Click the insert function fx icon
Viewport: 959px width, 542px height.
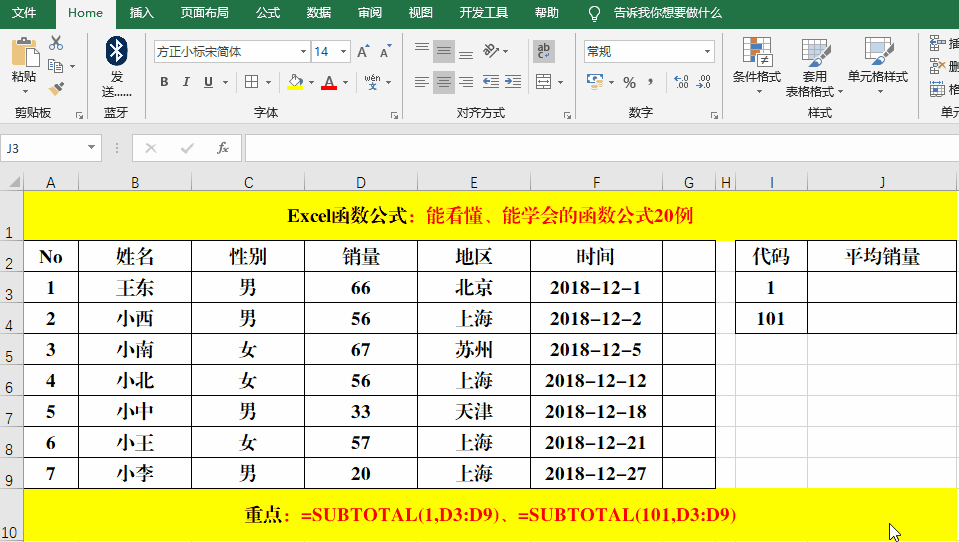[223, 148]
